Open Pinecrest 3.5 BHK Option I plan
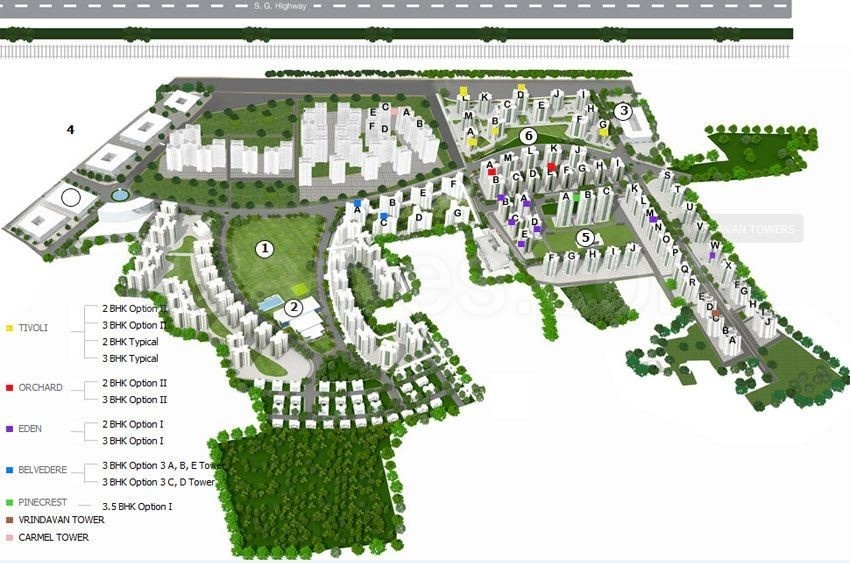Screen dimensions: 850x563 tap(137, 507)
